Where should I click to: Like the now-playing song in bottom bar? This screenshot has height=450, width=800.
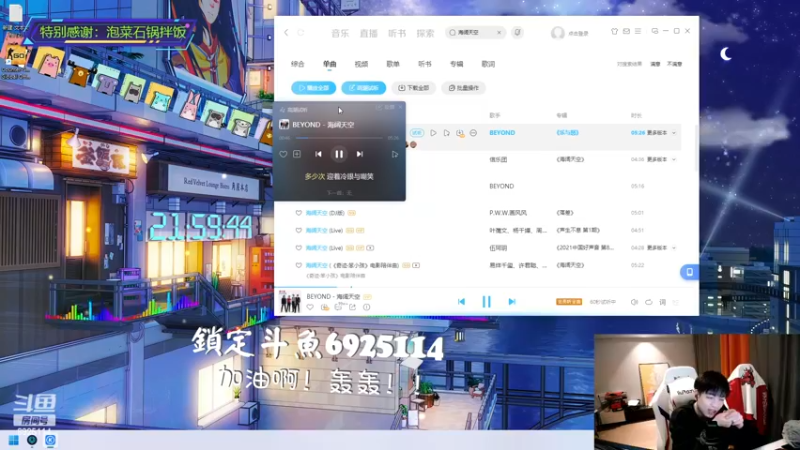(x=310, y=307)
